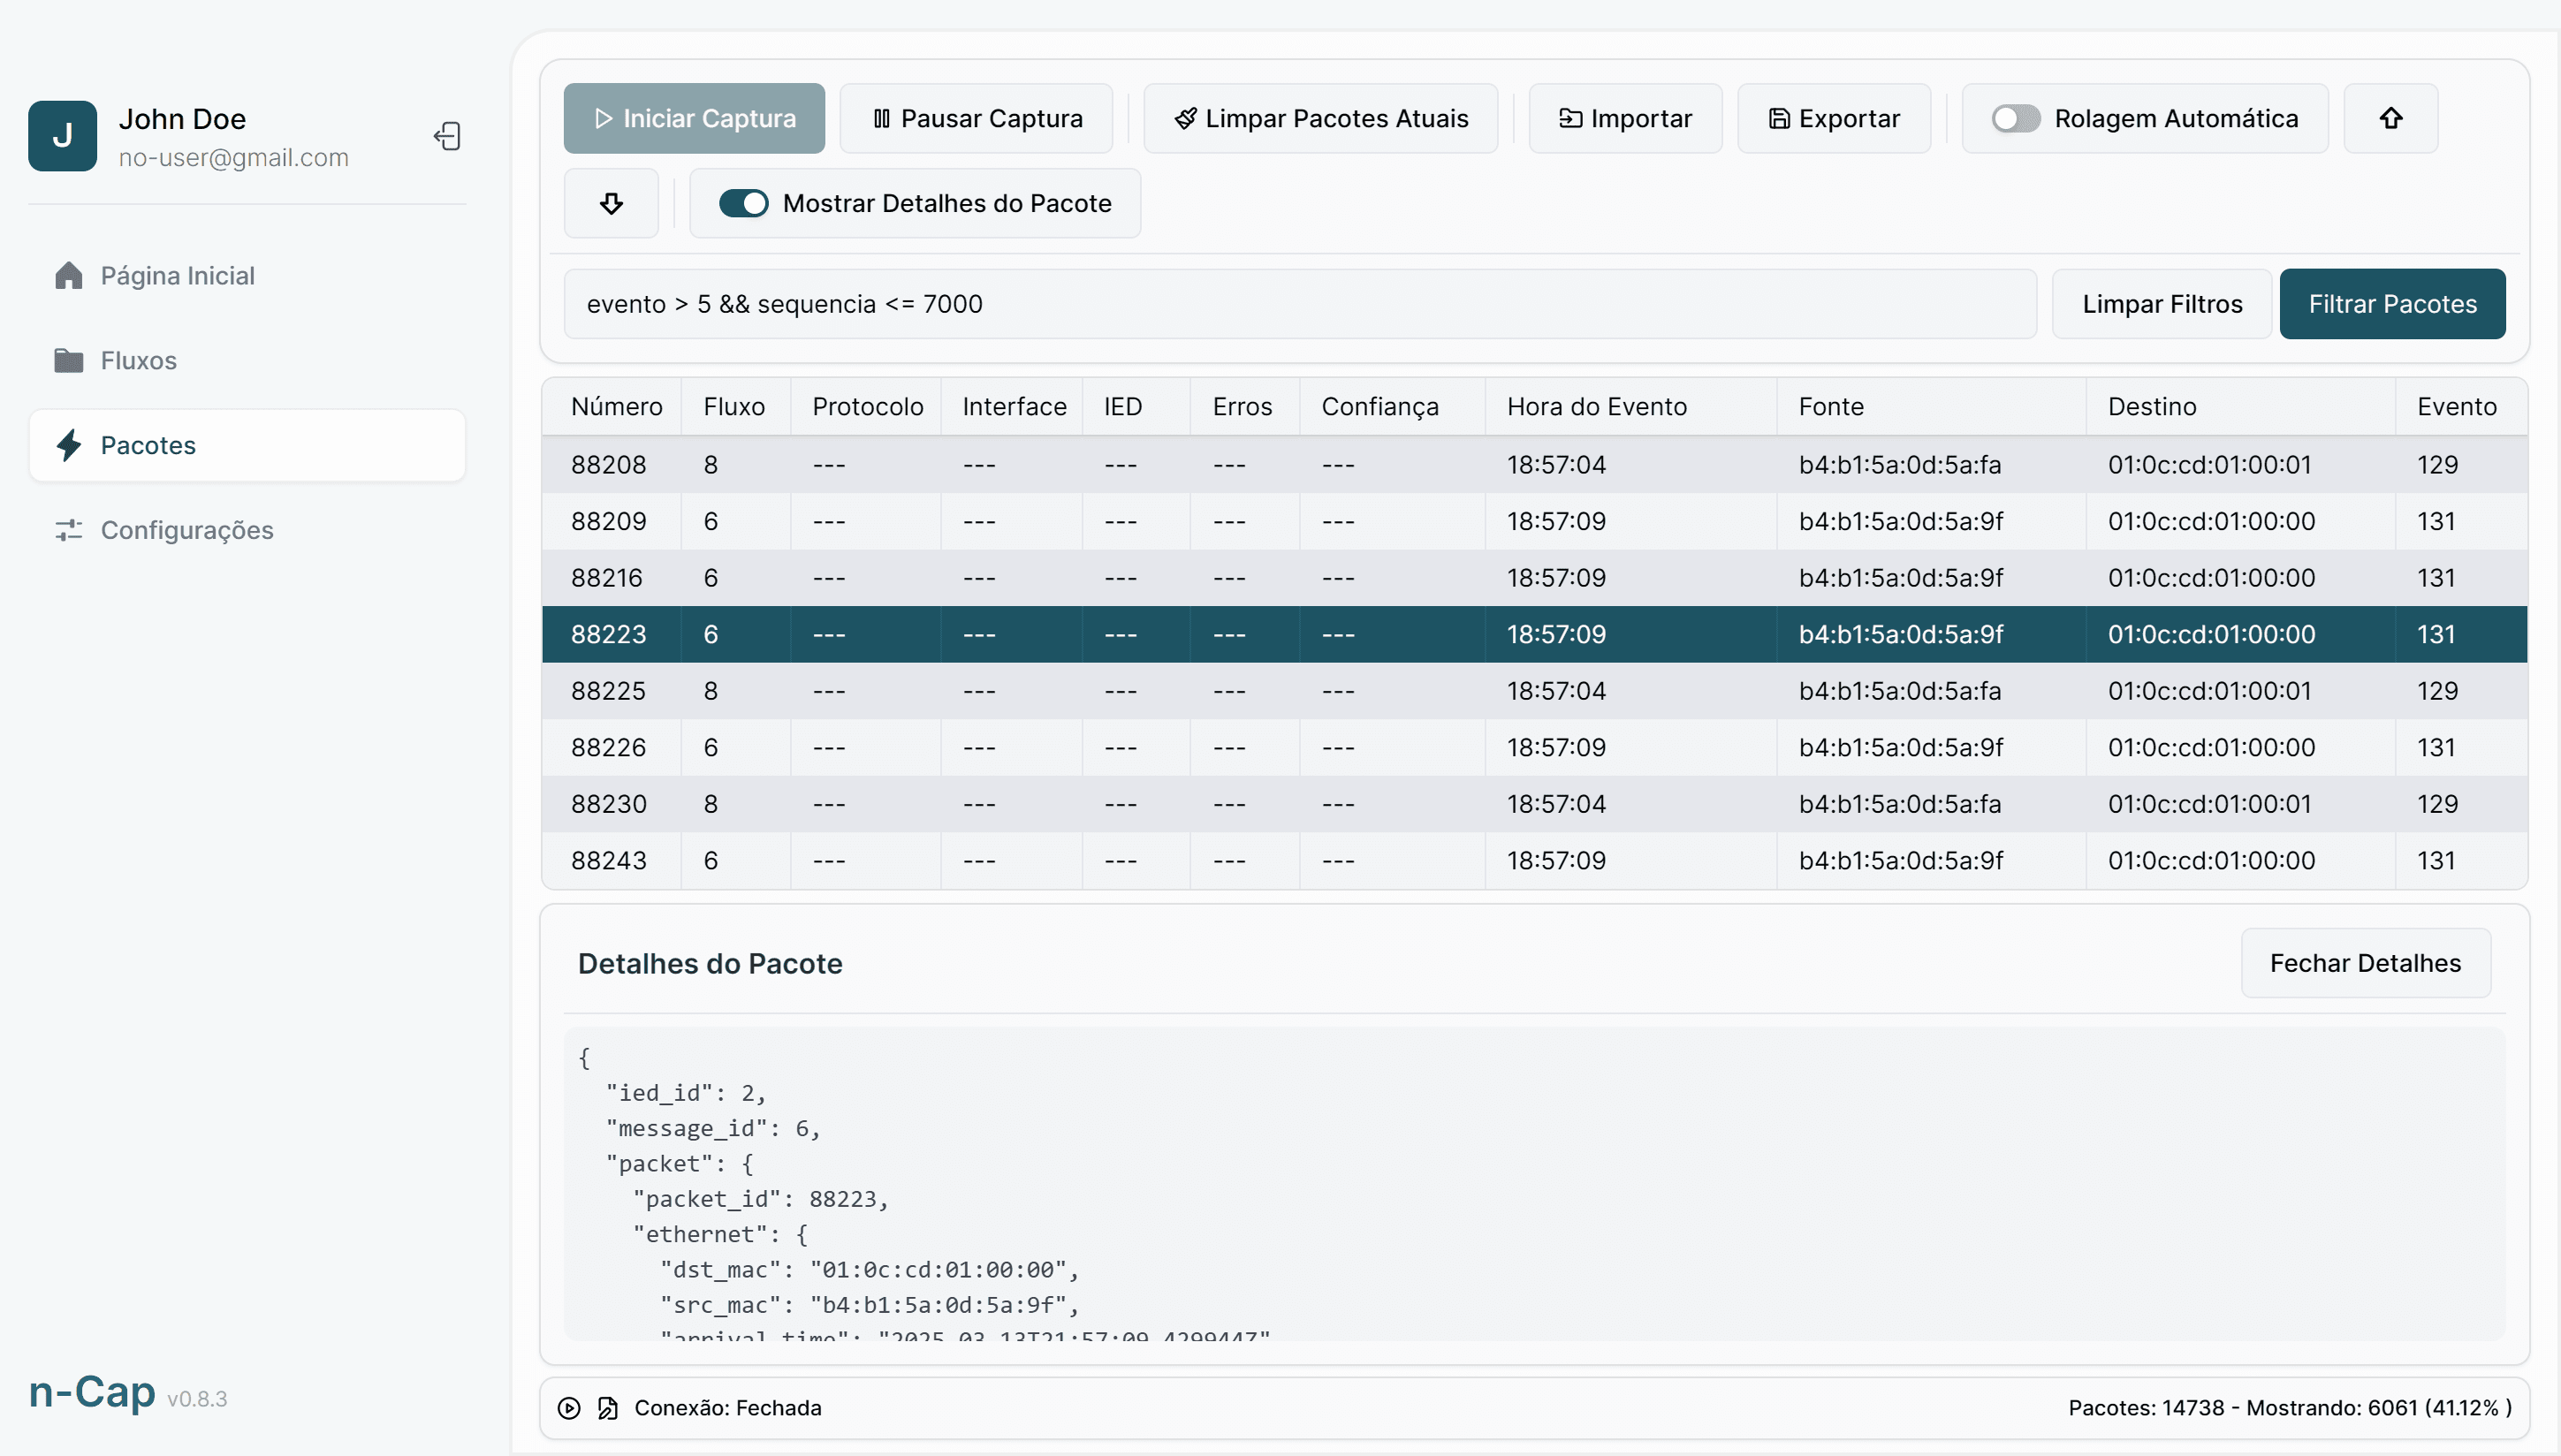Screen dimensions: 2561x1456
Task: Select highlighted packet row 88223
Action: [1534, 634]
